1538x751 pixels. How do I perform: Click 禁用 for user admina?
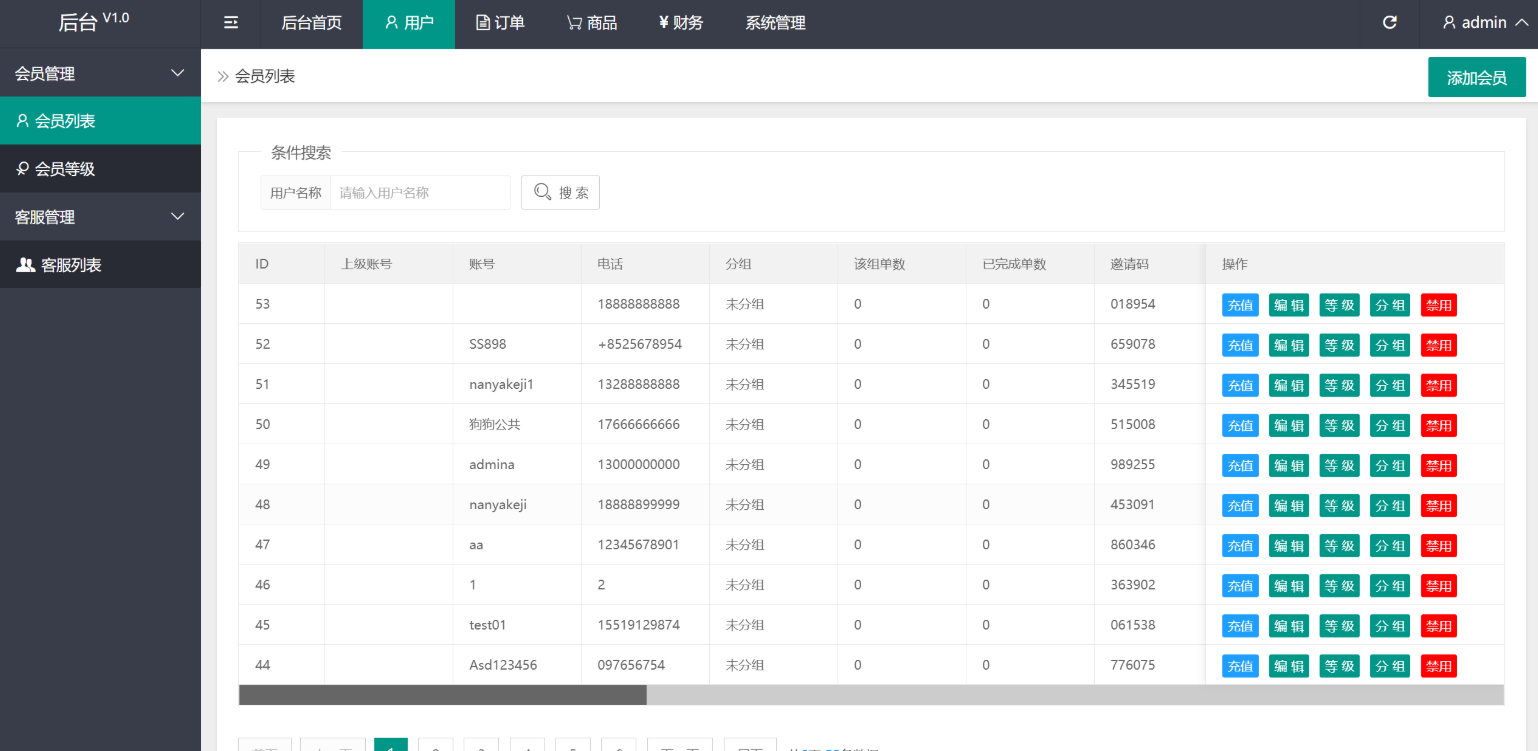click(x=1439, y=465)
